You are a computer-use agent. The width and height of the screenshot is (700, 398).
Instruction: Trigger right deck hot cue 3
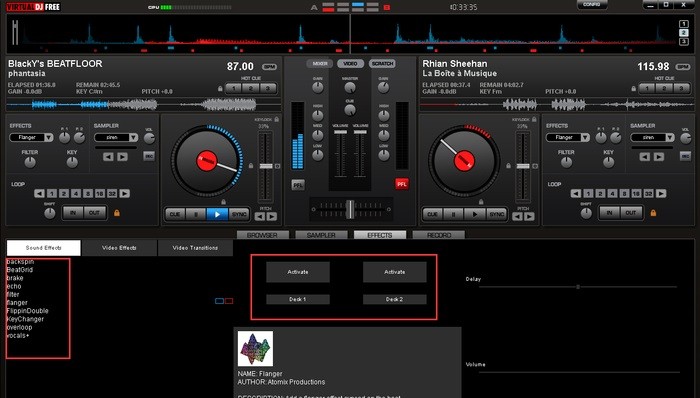click(x=681, y=88)
